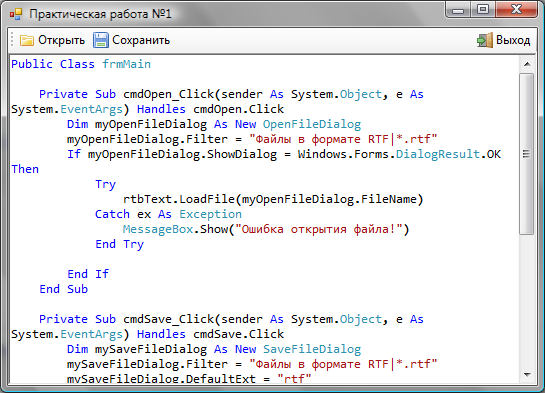545x393 pixels.
Task: Minimize the Практическая работа №1 window
Action: (458, 10)
